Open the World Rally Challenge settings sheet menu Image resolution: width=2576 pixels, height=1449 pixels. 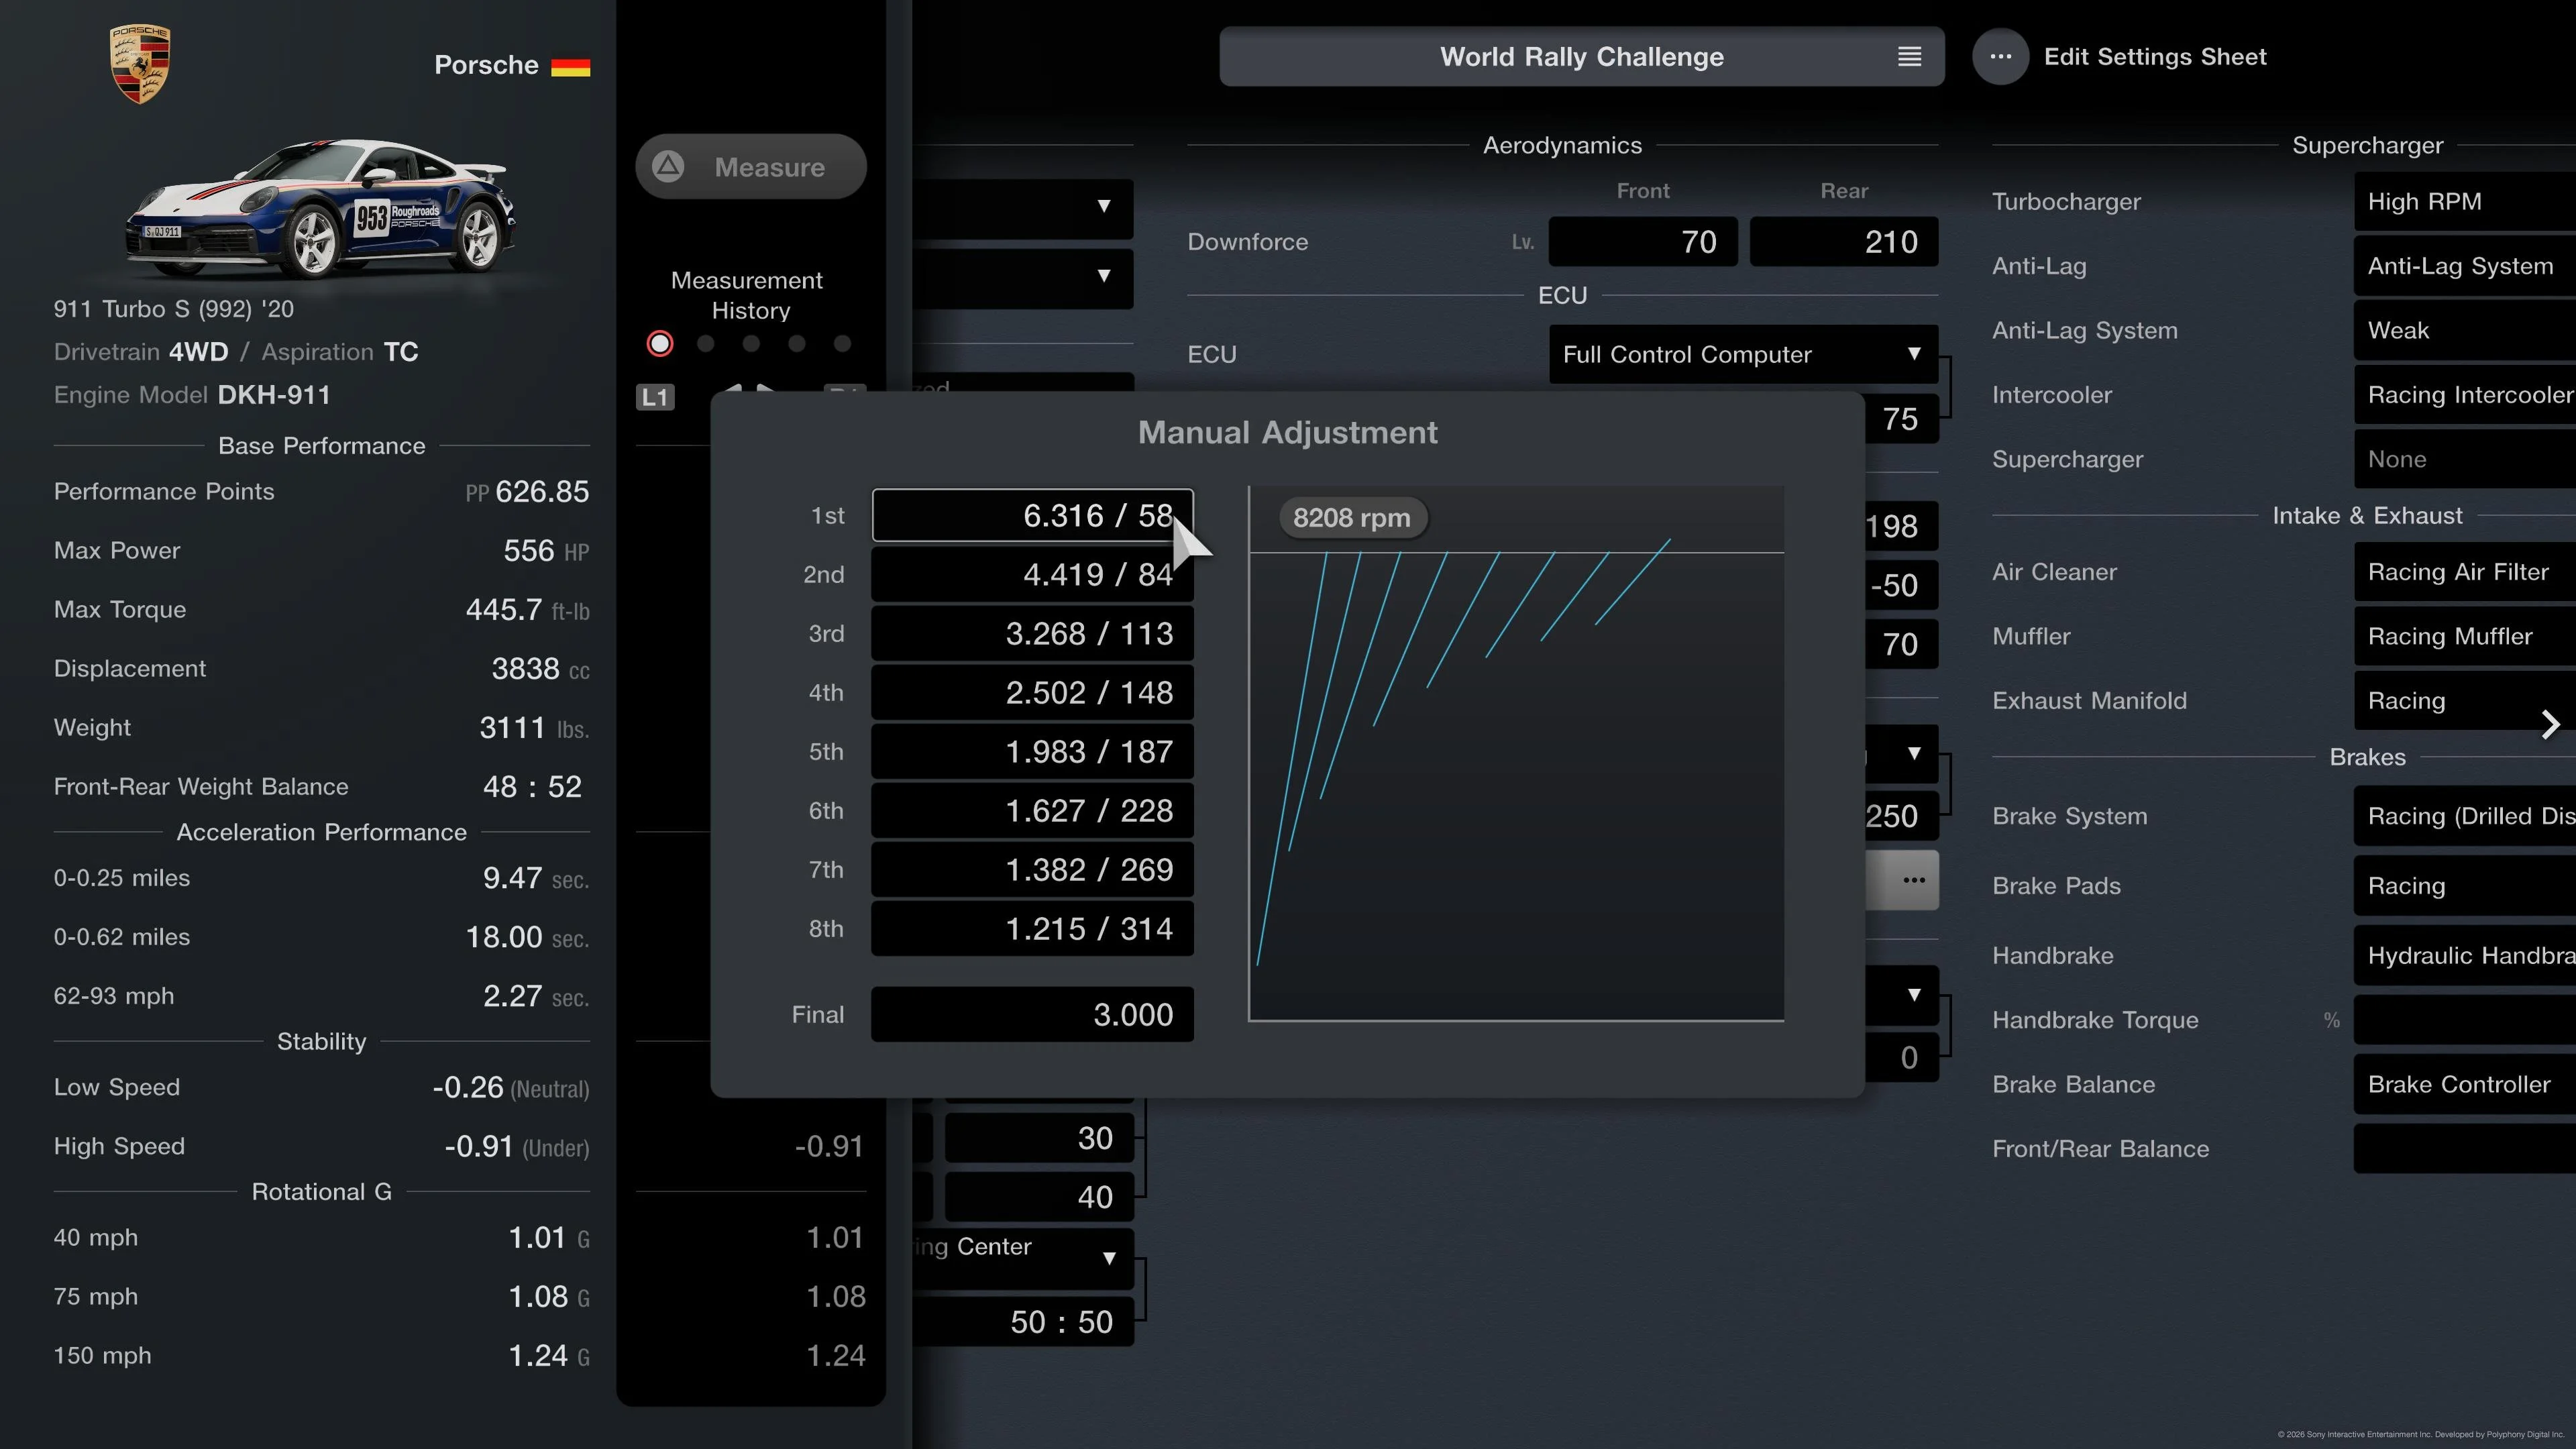(1582, 57)
